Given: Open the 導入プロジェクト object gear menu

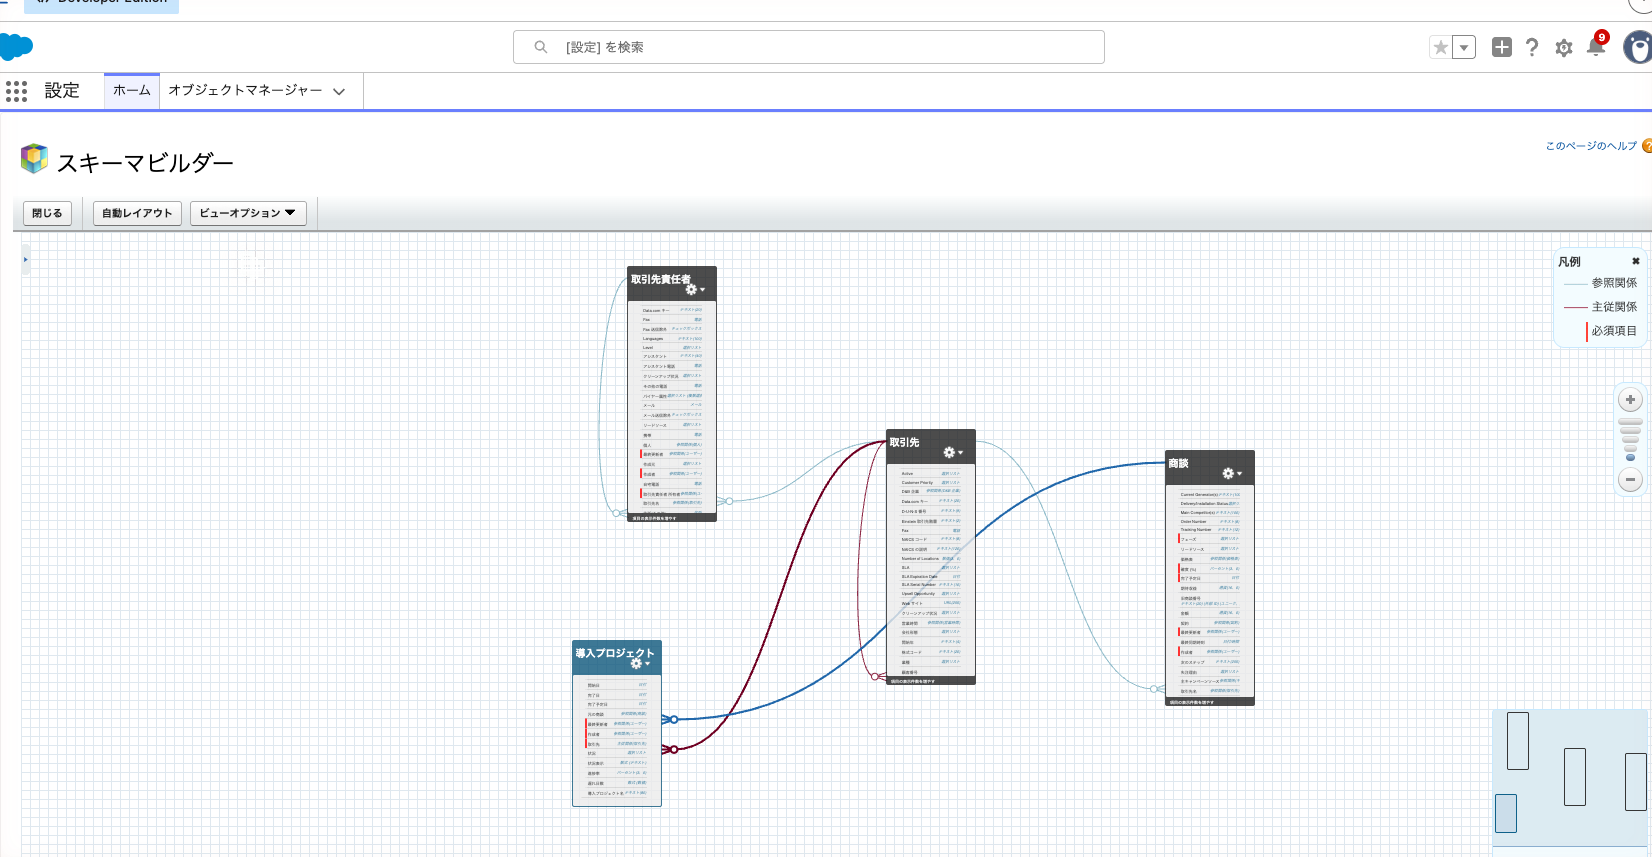Looking at the screenshot, I should pyautogui.click(x=639, y=663).
